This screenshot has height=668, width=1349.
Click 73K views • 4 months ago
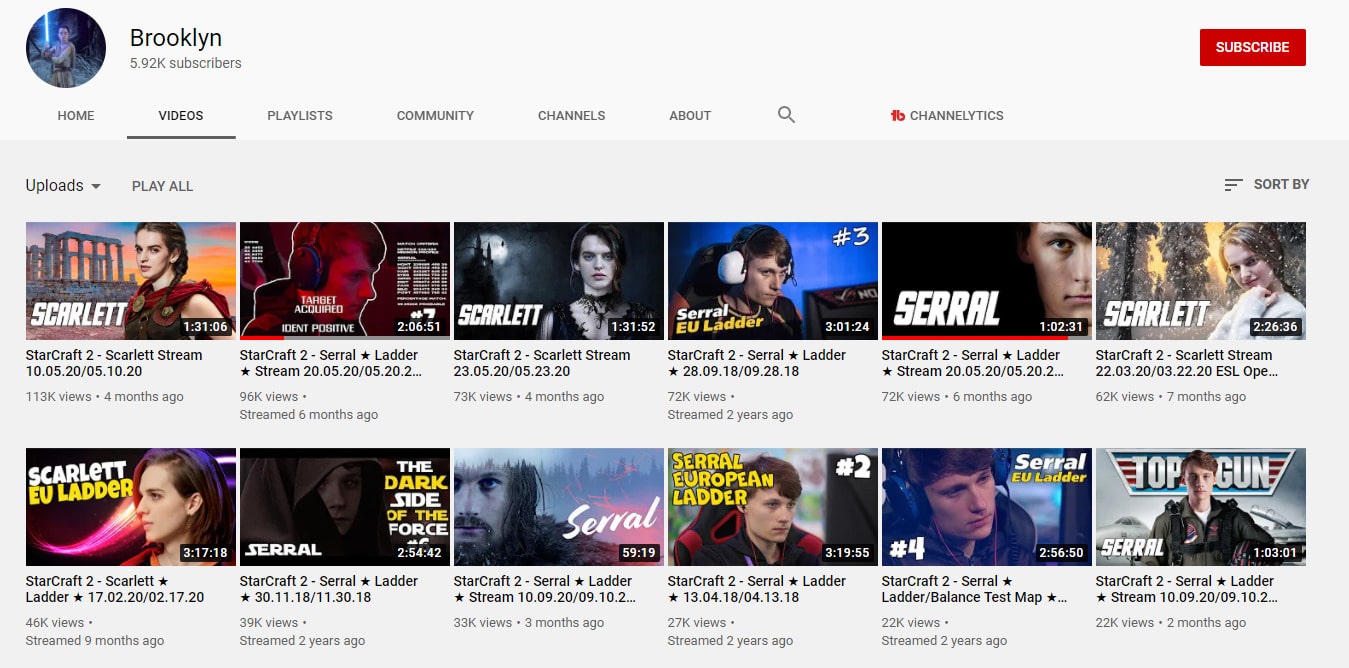point(529,397)
